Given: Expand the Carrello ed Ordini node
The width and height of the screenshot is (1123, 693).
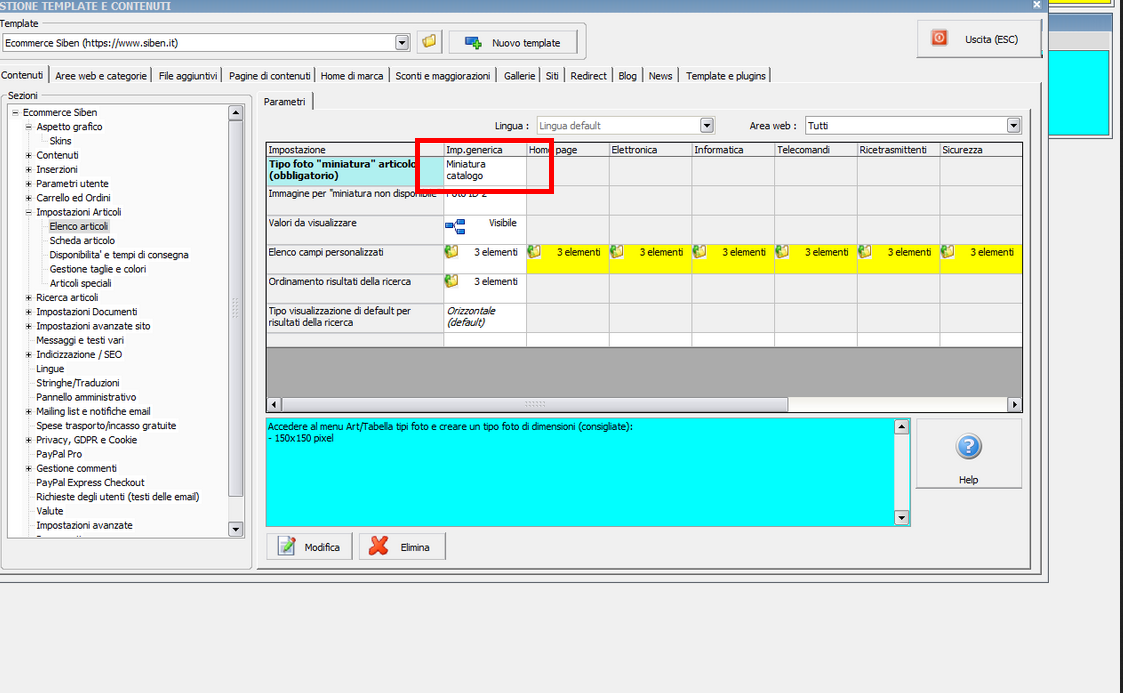Looking at the screenshot, I should (29, 198).
